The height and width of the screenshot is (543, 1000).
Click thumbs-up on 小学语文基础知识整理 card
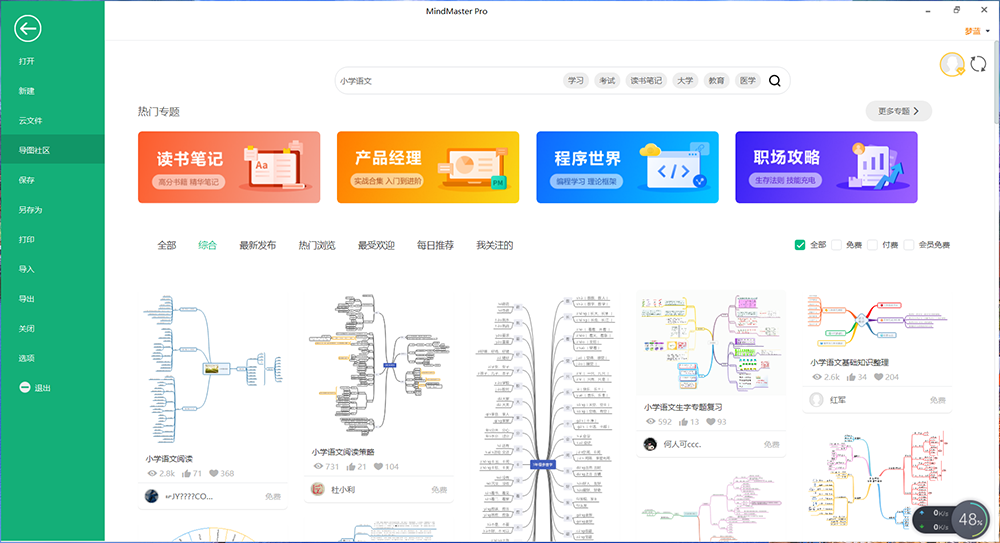pyautogui.click(x=851, y=377)
